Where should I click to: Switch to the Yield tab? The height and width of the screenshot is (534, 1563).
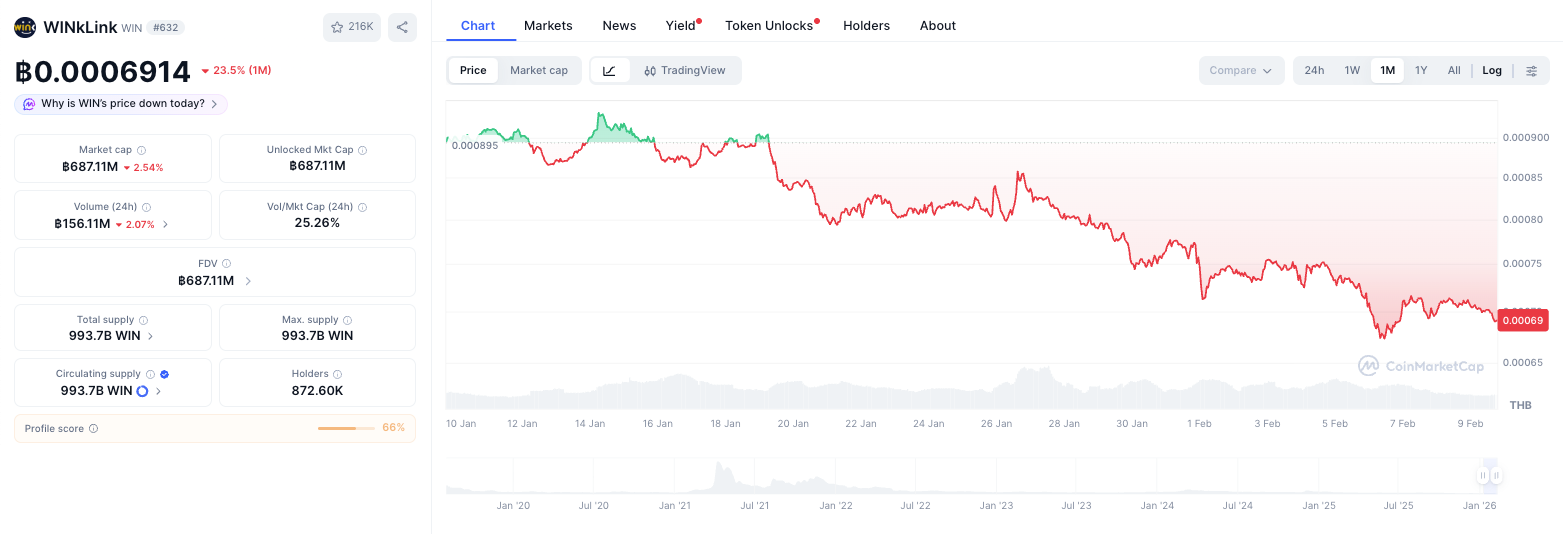tap(681, 25)
